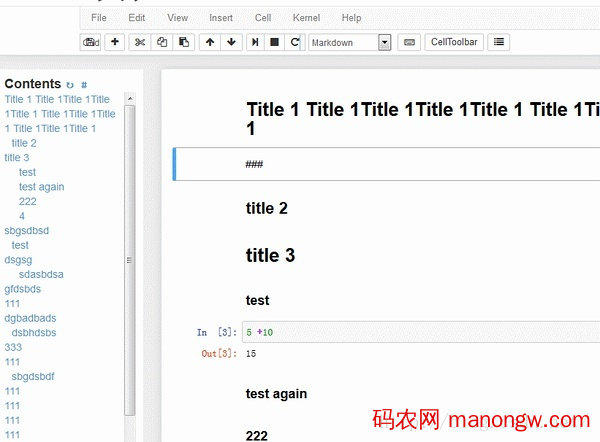Click the save notebook icon
This screenshot has width=600, height=442.
click(91, 42)
